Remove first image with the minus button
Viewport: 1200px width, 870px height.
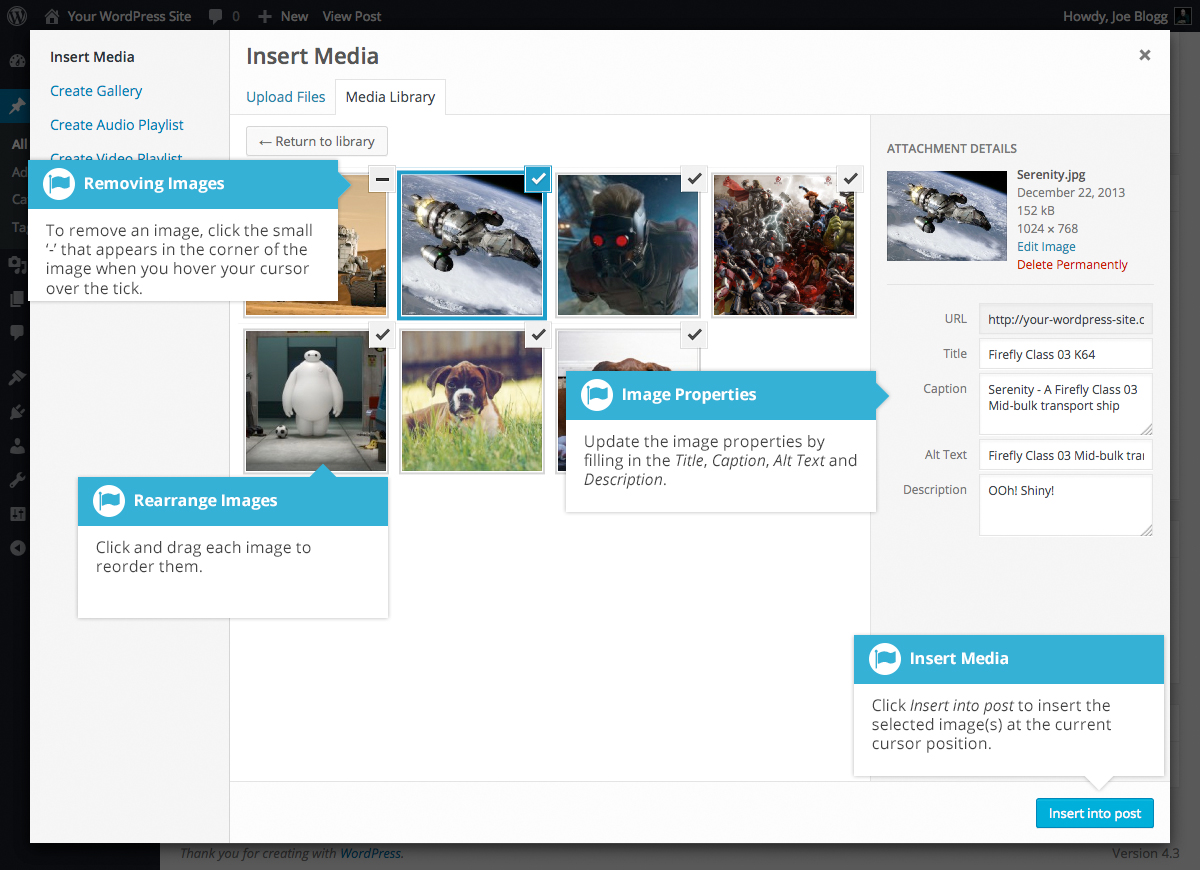coord(382,179)
